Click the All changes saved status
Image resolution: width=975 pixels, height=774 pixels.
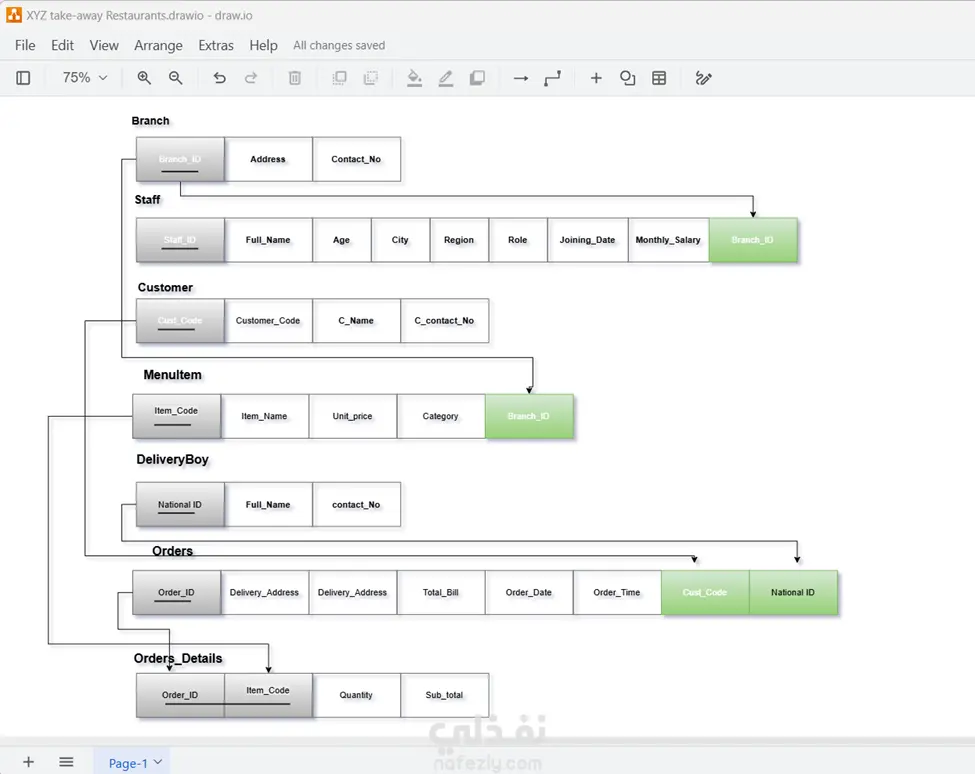(x=339, y=45)
